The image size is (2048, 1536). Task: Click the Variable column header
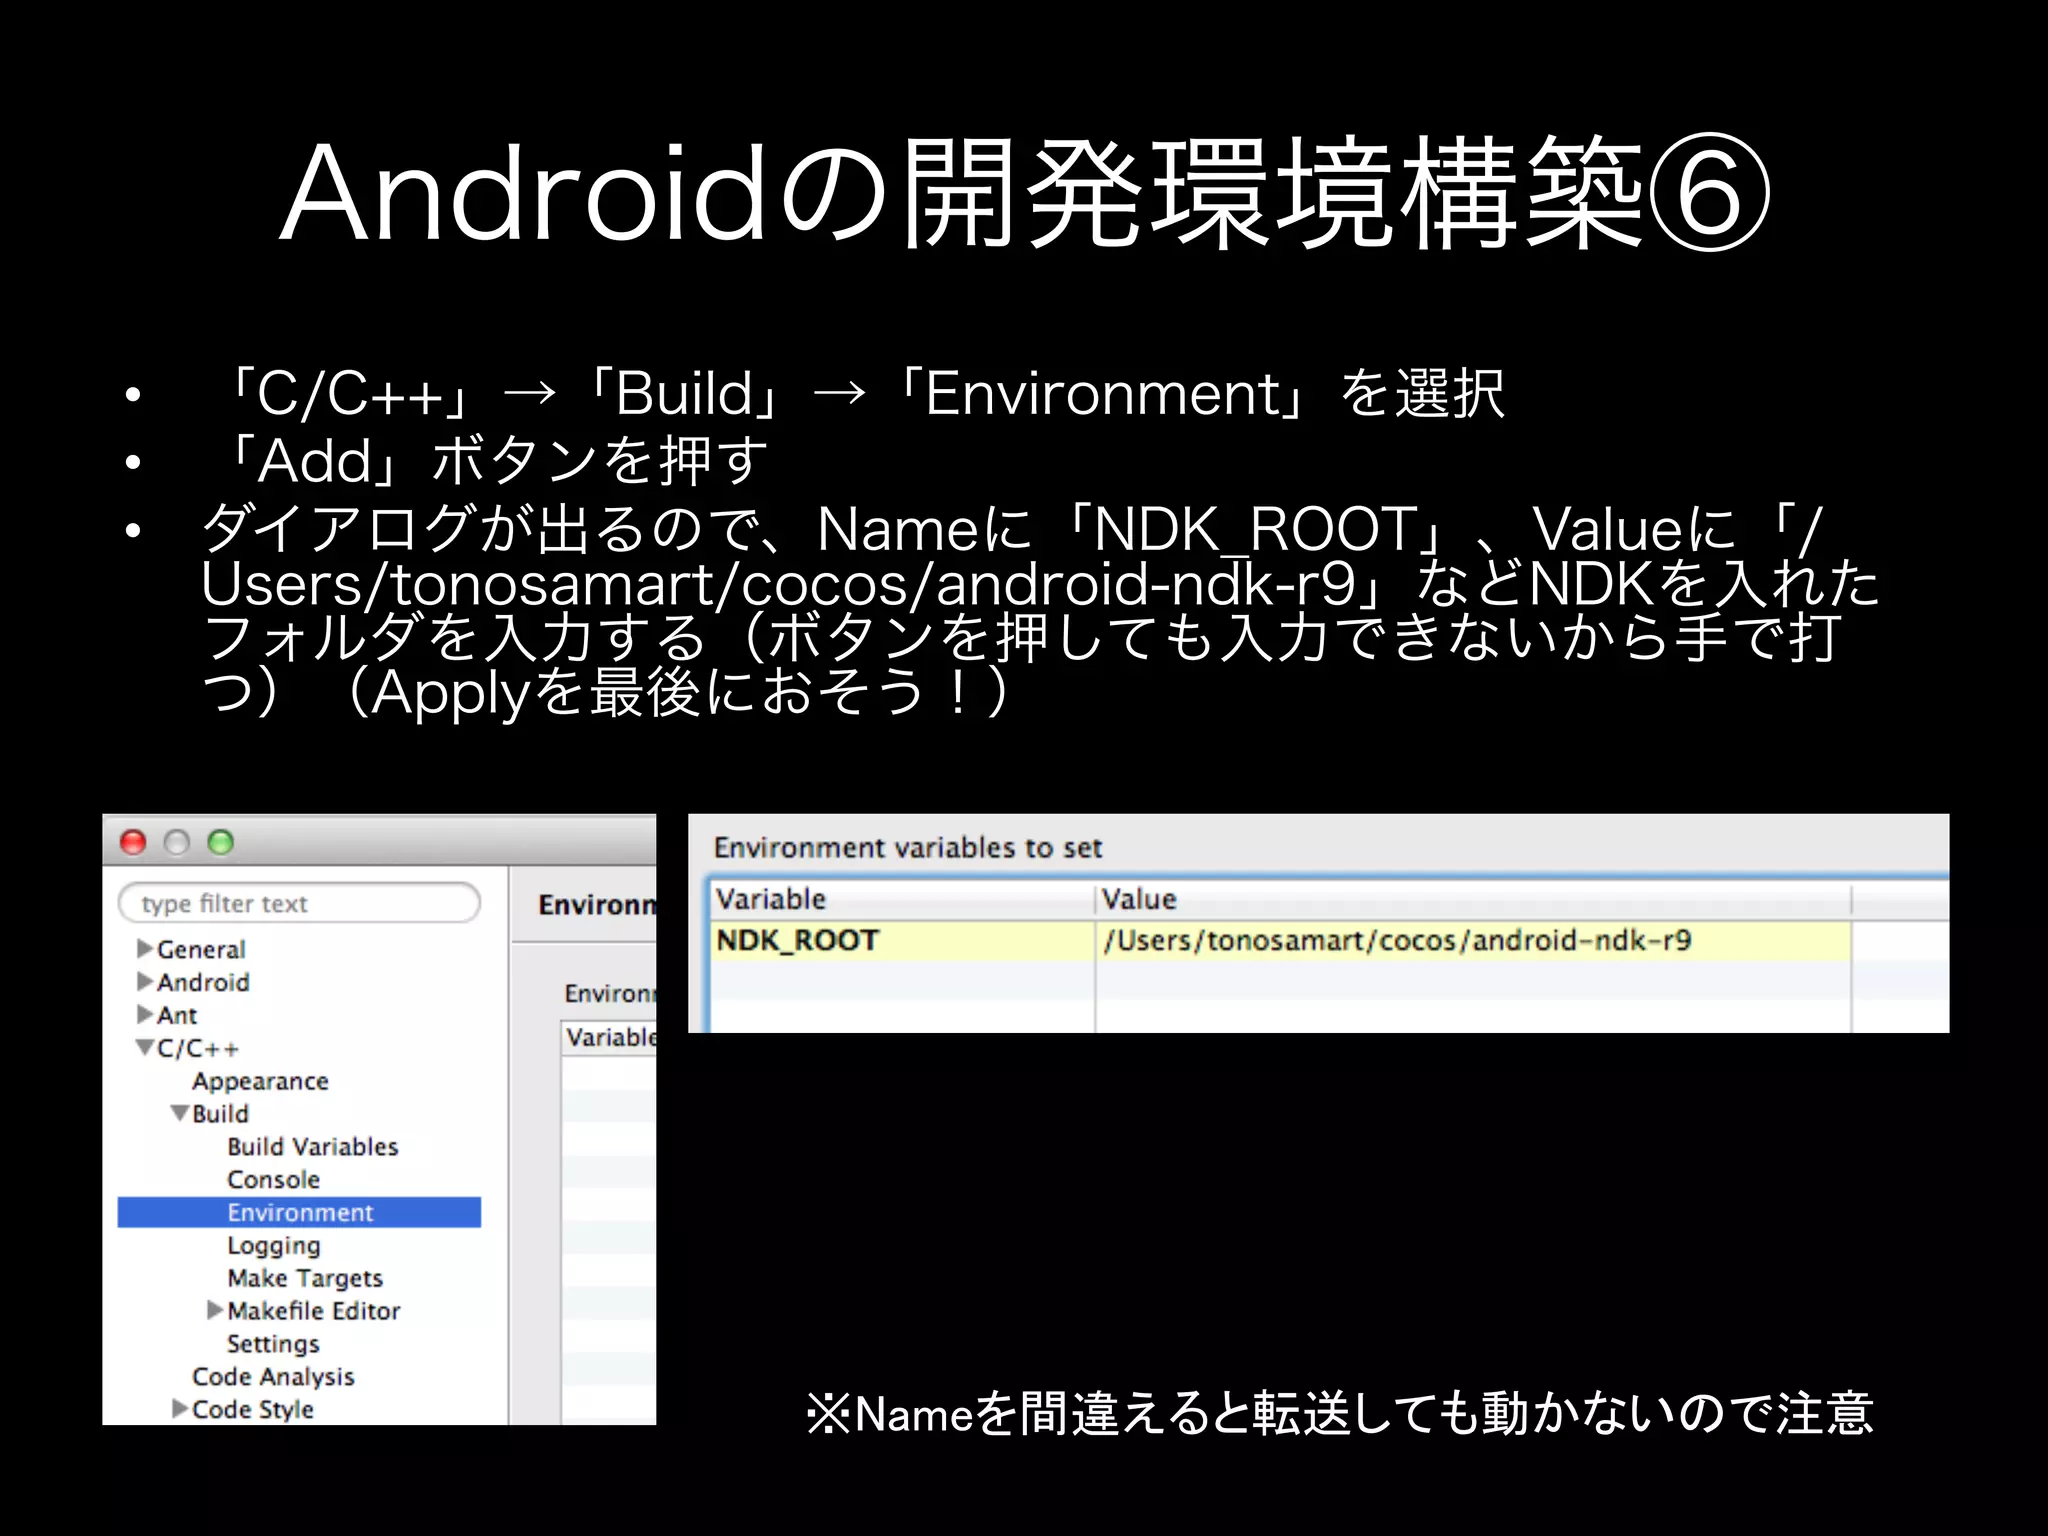point(903,899)
